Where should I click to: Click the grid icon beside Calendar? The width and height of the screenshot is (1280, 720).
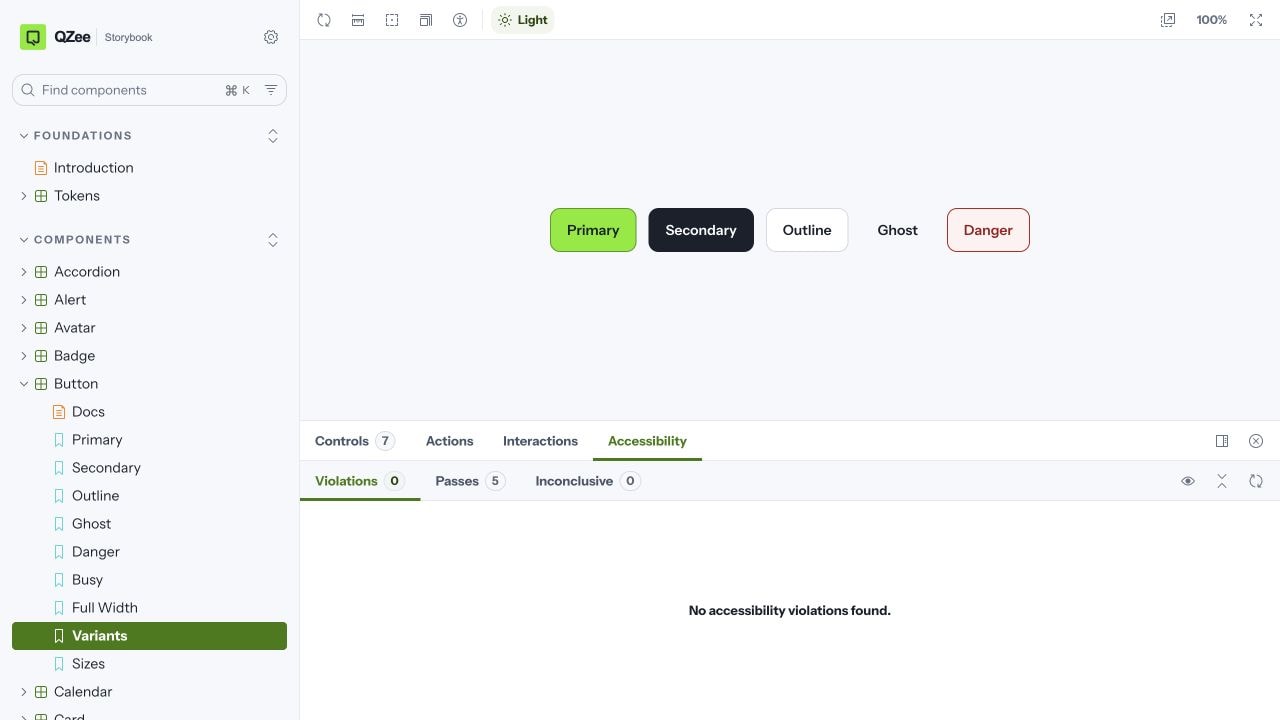click(41, 692)
